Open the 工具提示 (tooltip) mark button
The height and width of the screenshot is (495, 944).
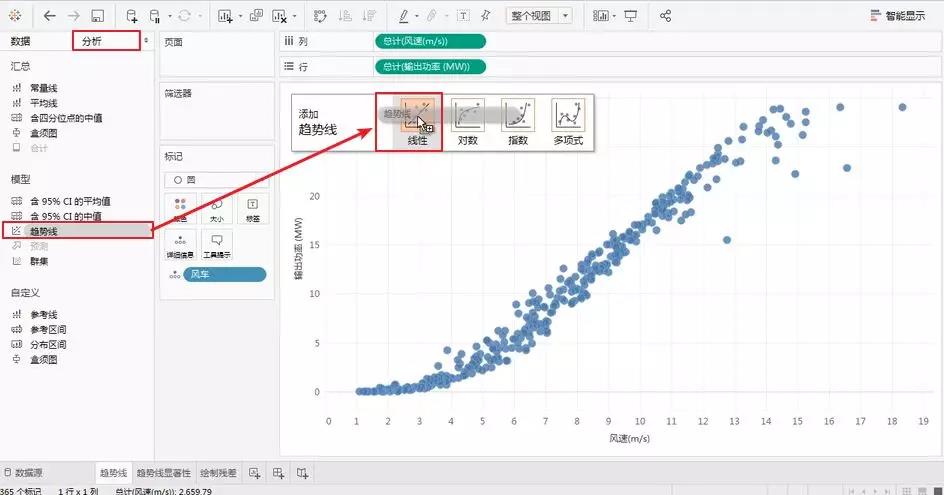(216, 245)
